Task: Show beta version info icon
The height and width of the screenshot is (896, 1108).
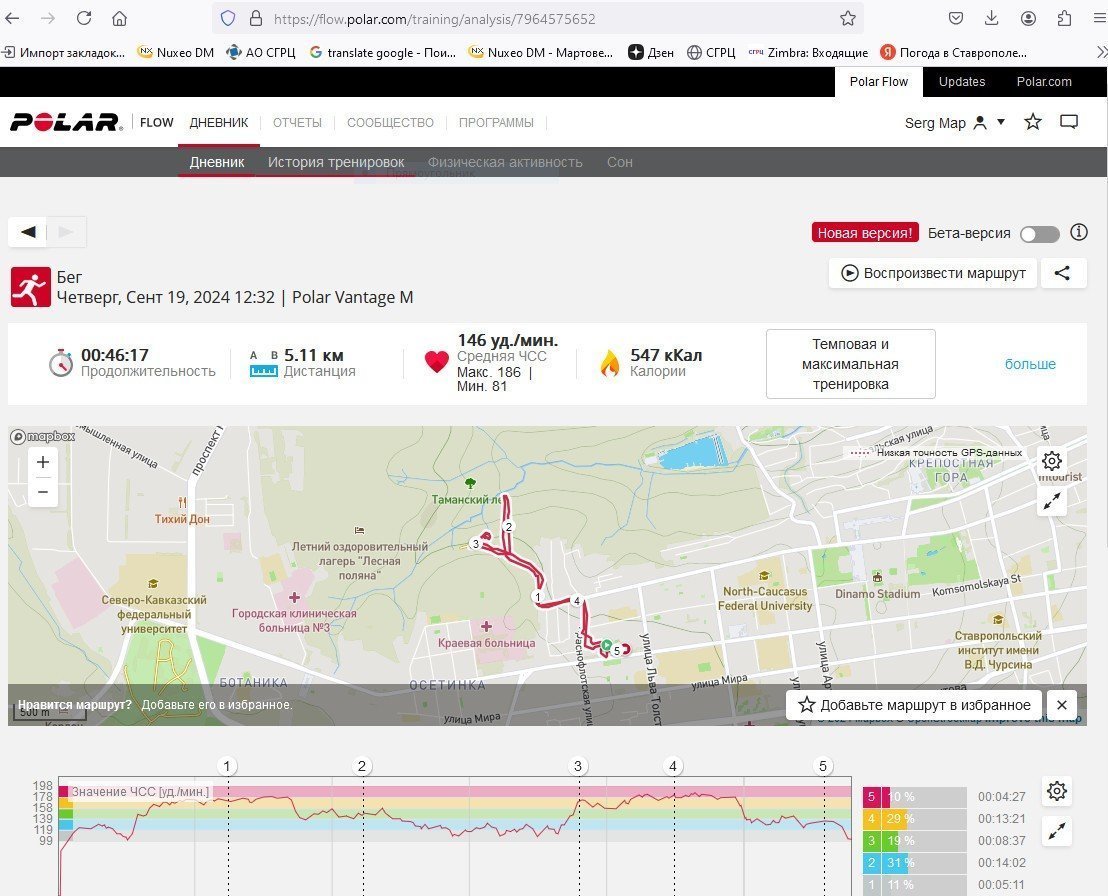Action: (1078, 232)
